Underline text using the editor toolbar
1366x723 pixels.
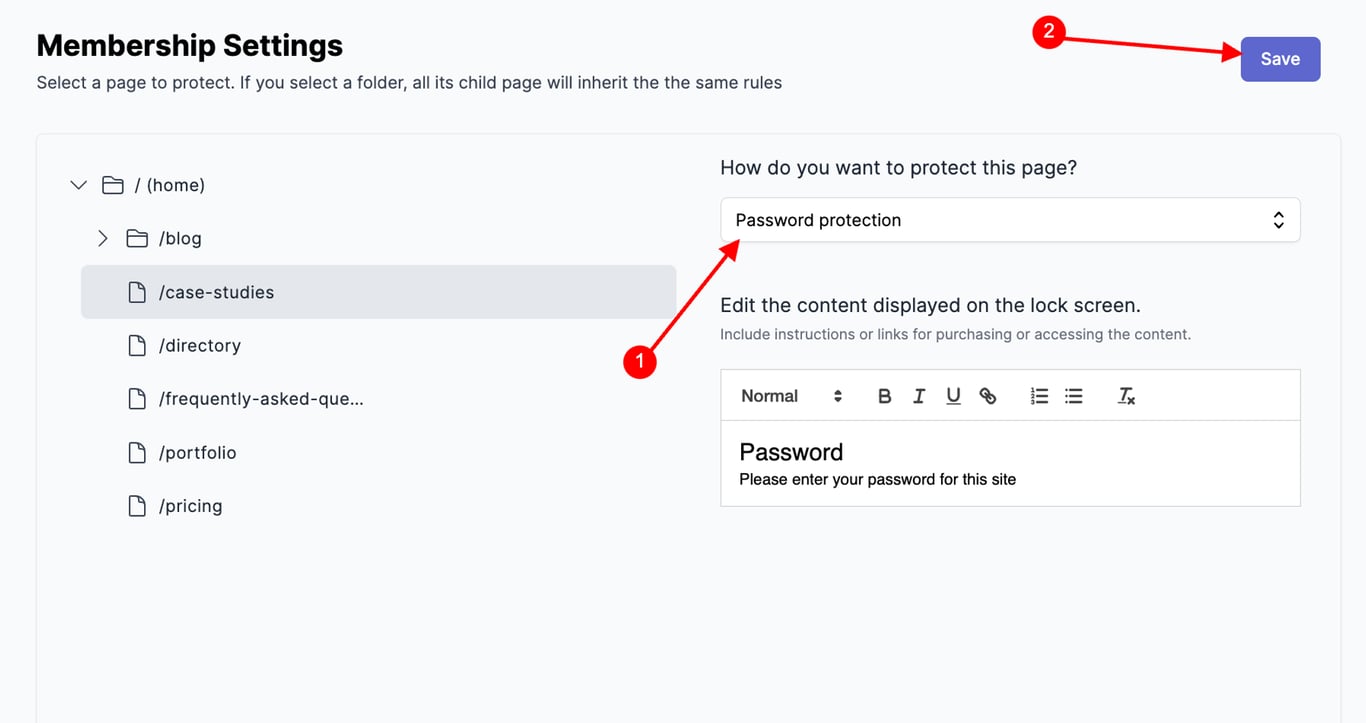(x=953, y=396)
